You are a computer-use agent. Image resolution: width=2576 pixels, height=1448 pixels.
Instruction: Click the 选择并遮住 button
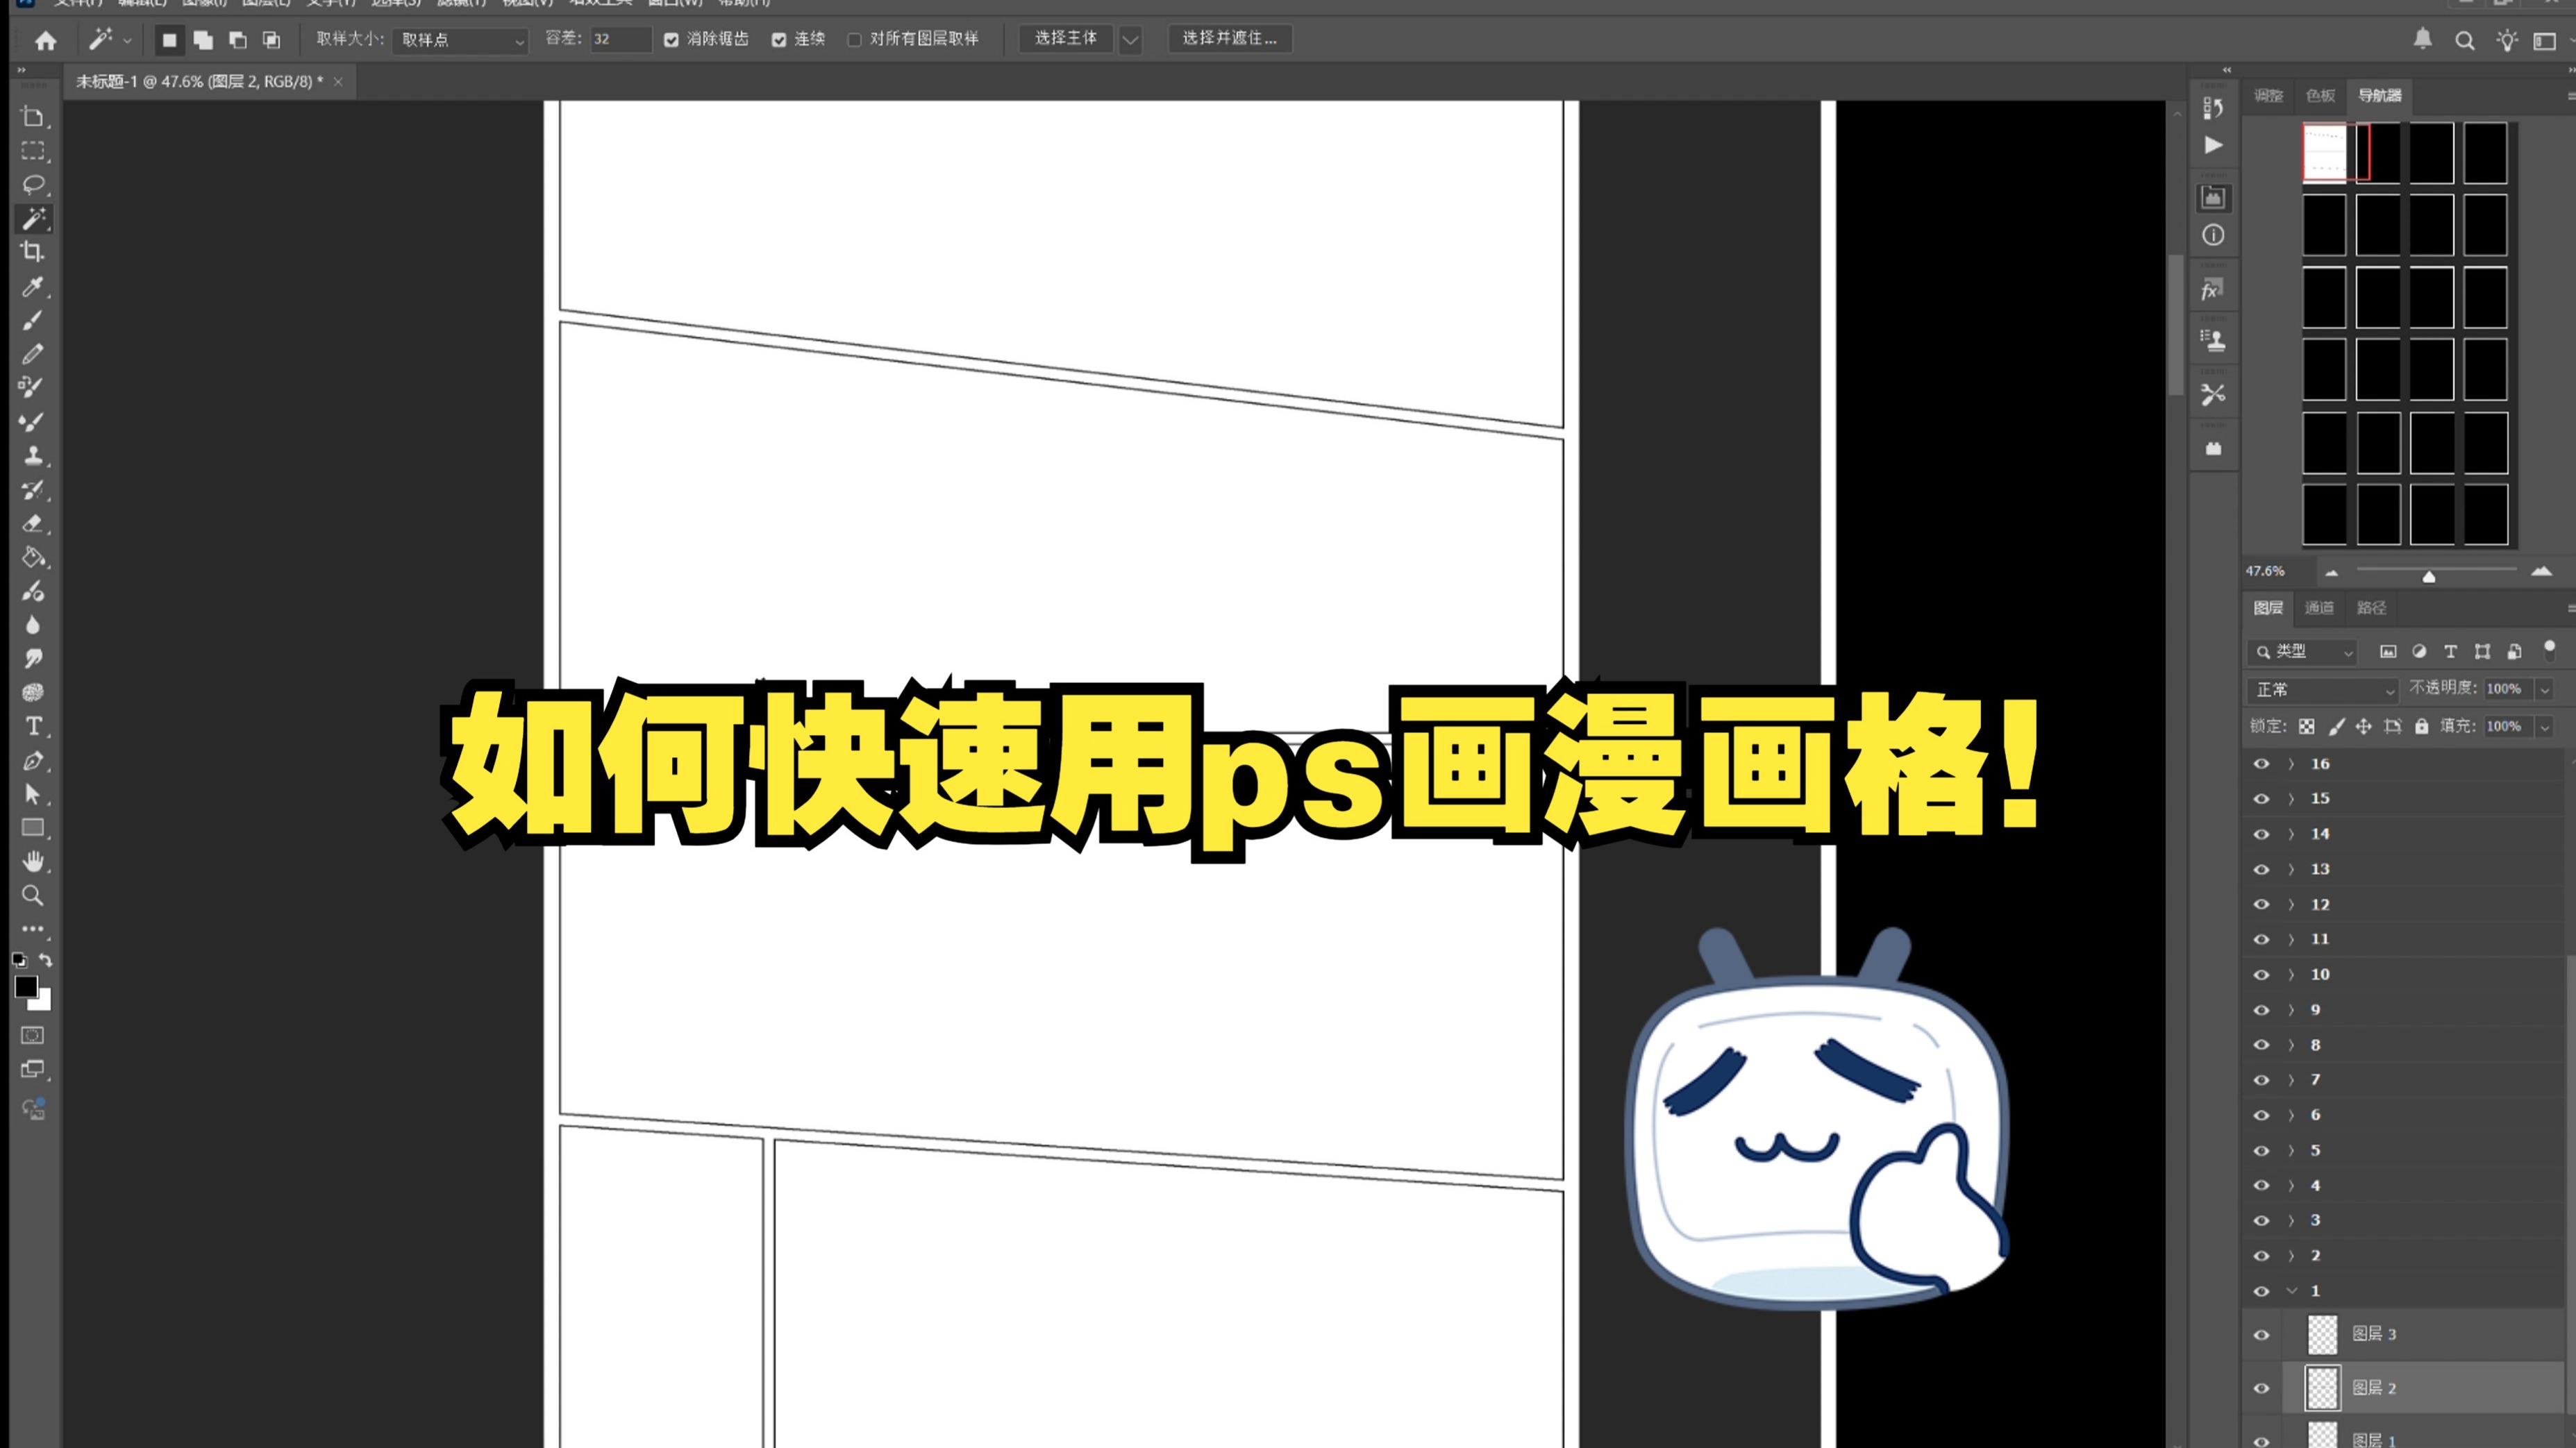tap(1230, 39)
